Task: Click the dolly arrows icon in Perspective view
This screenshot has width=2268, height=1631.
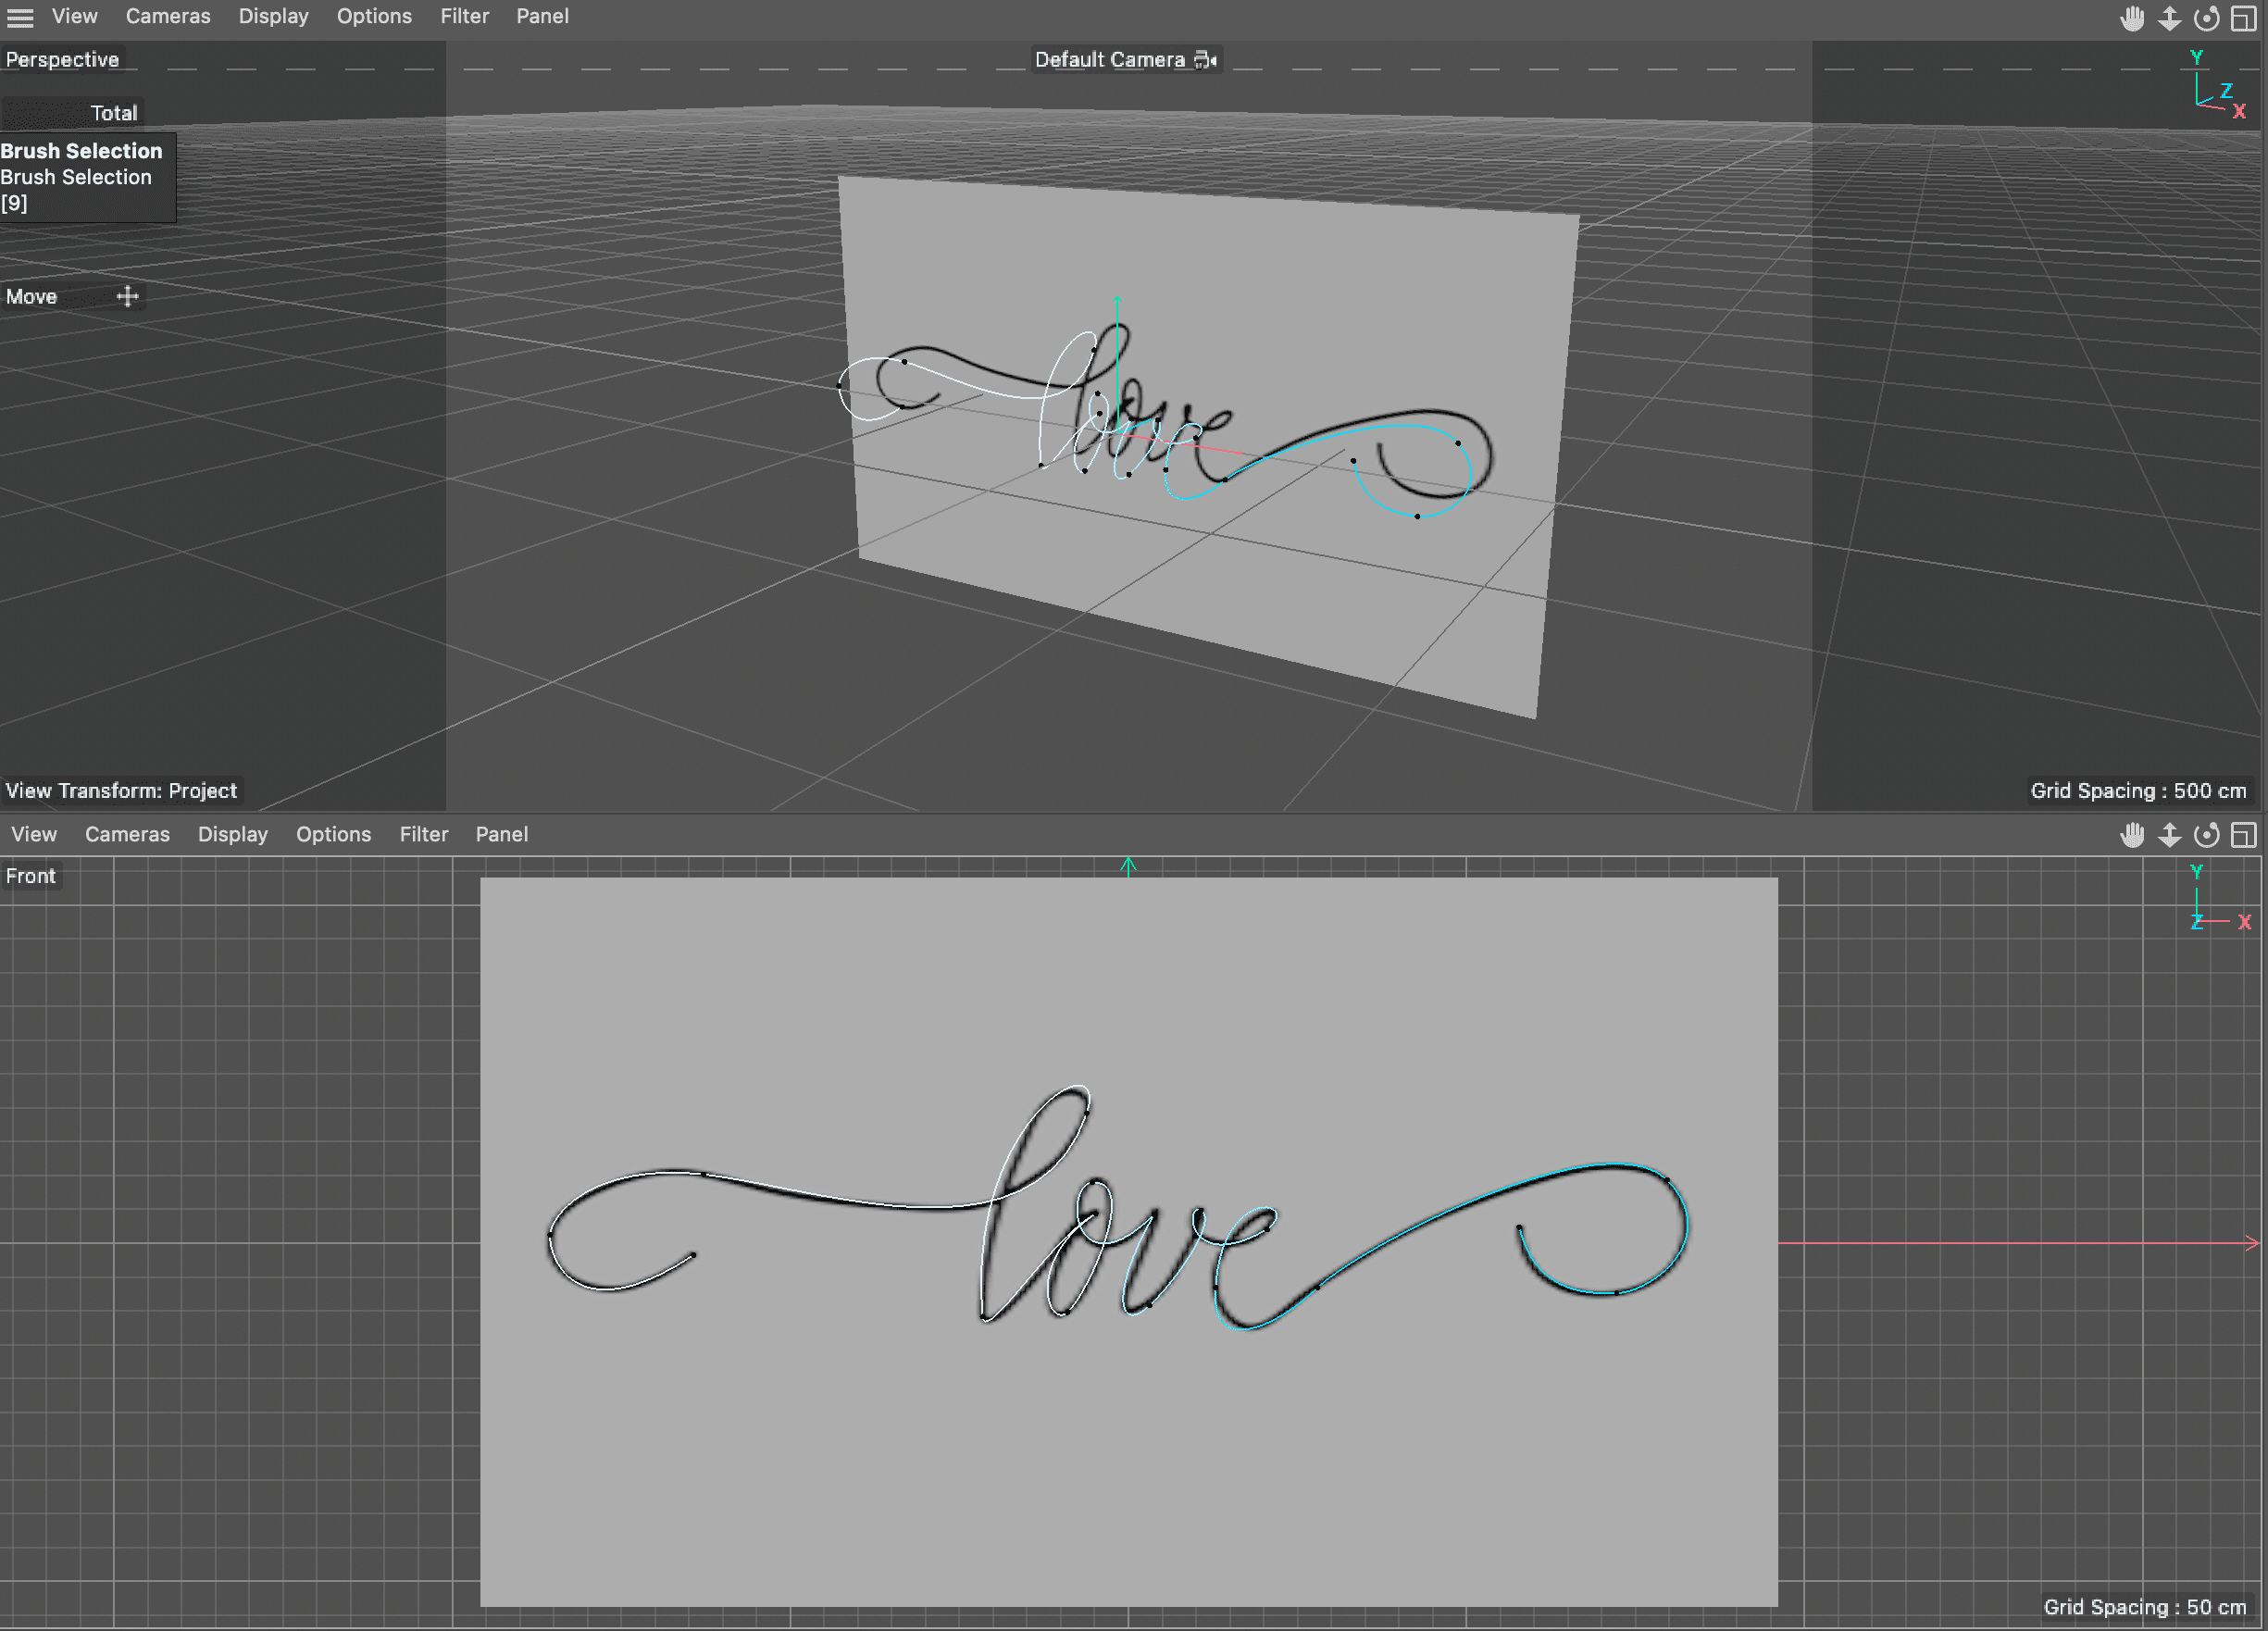Action: pos(2169,18)
